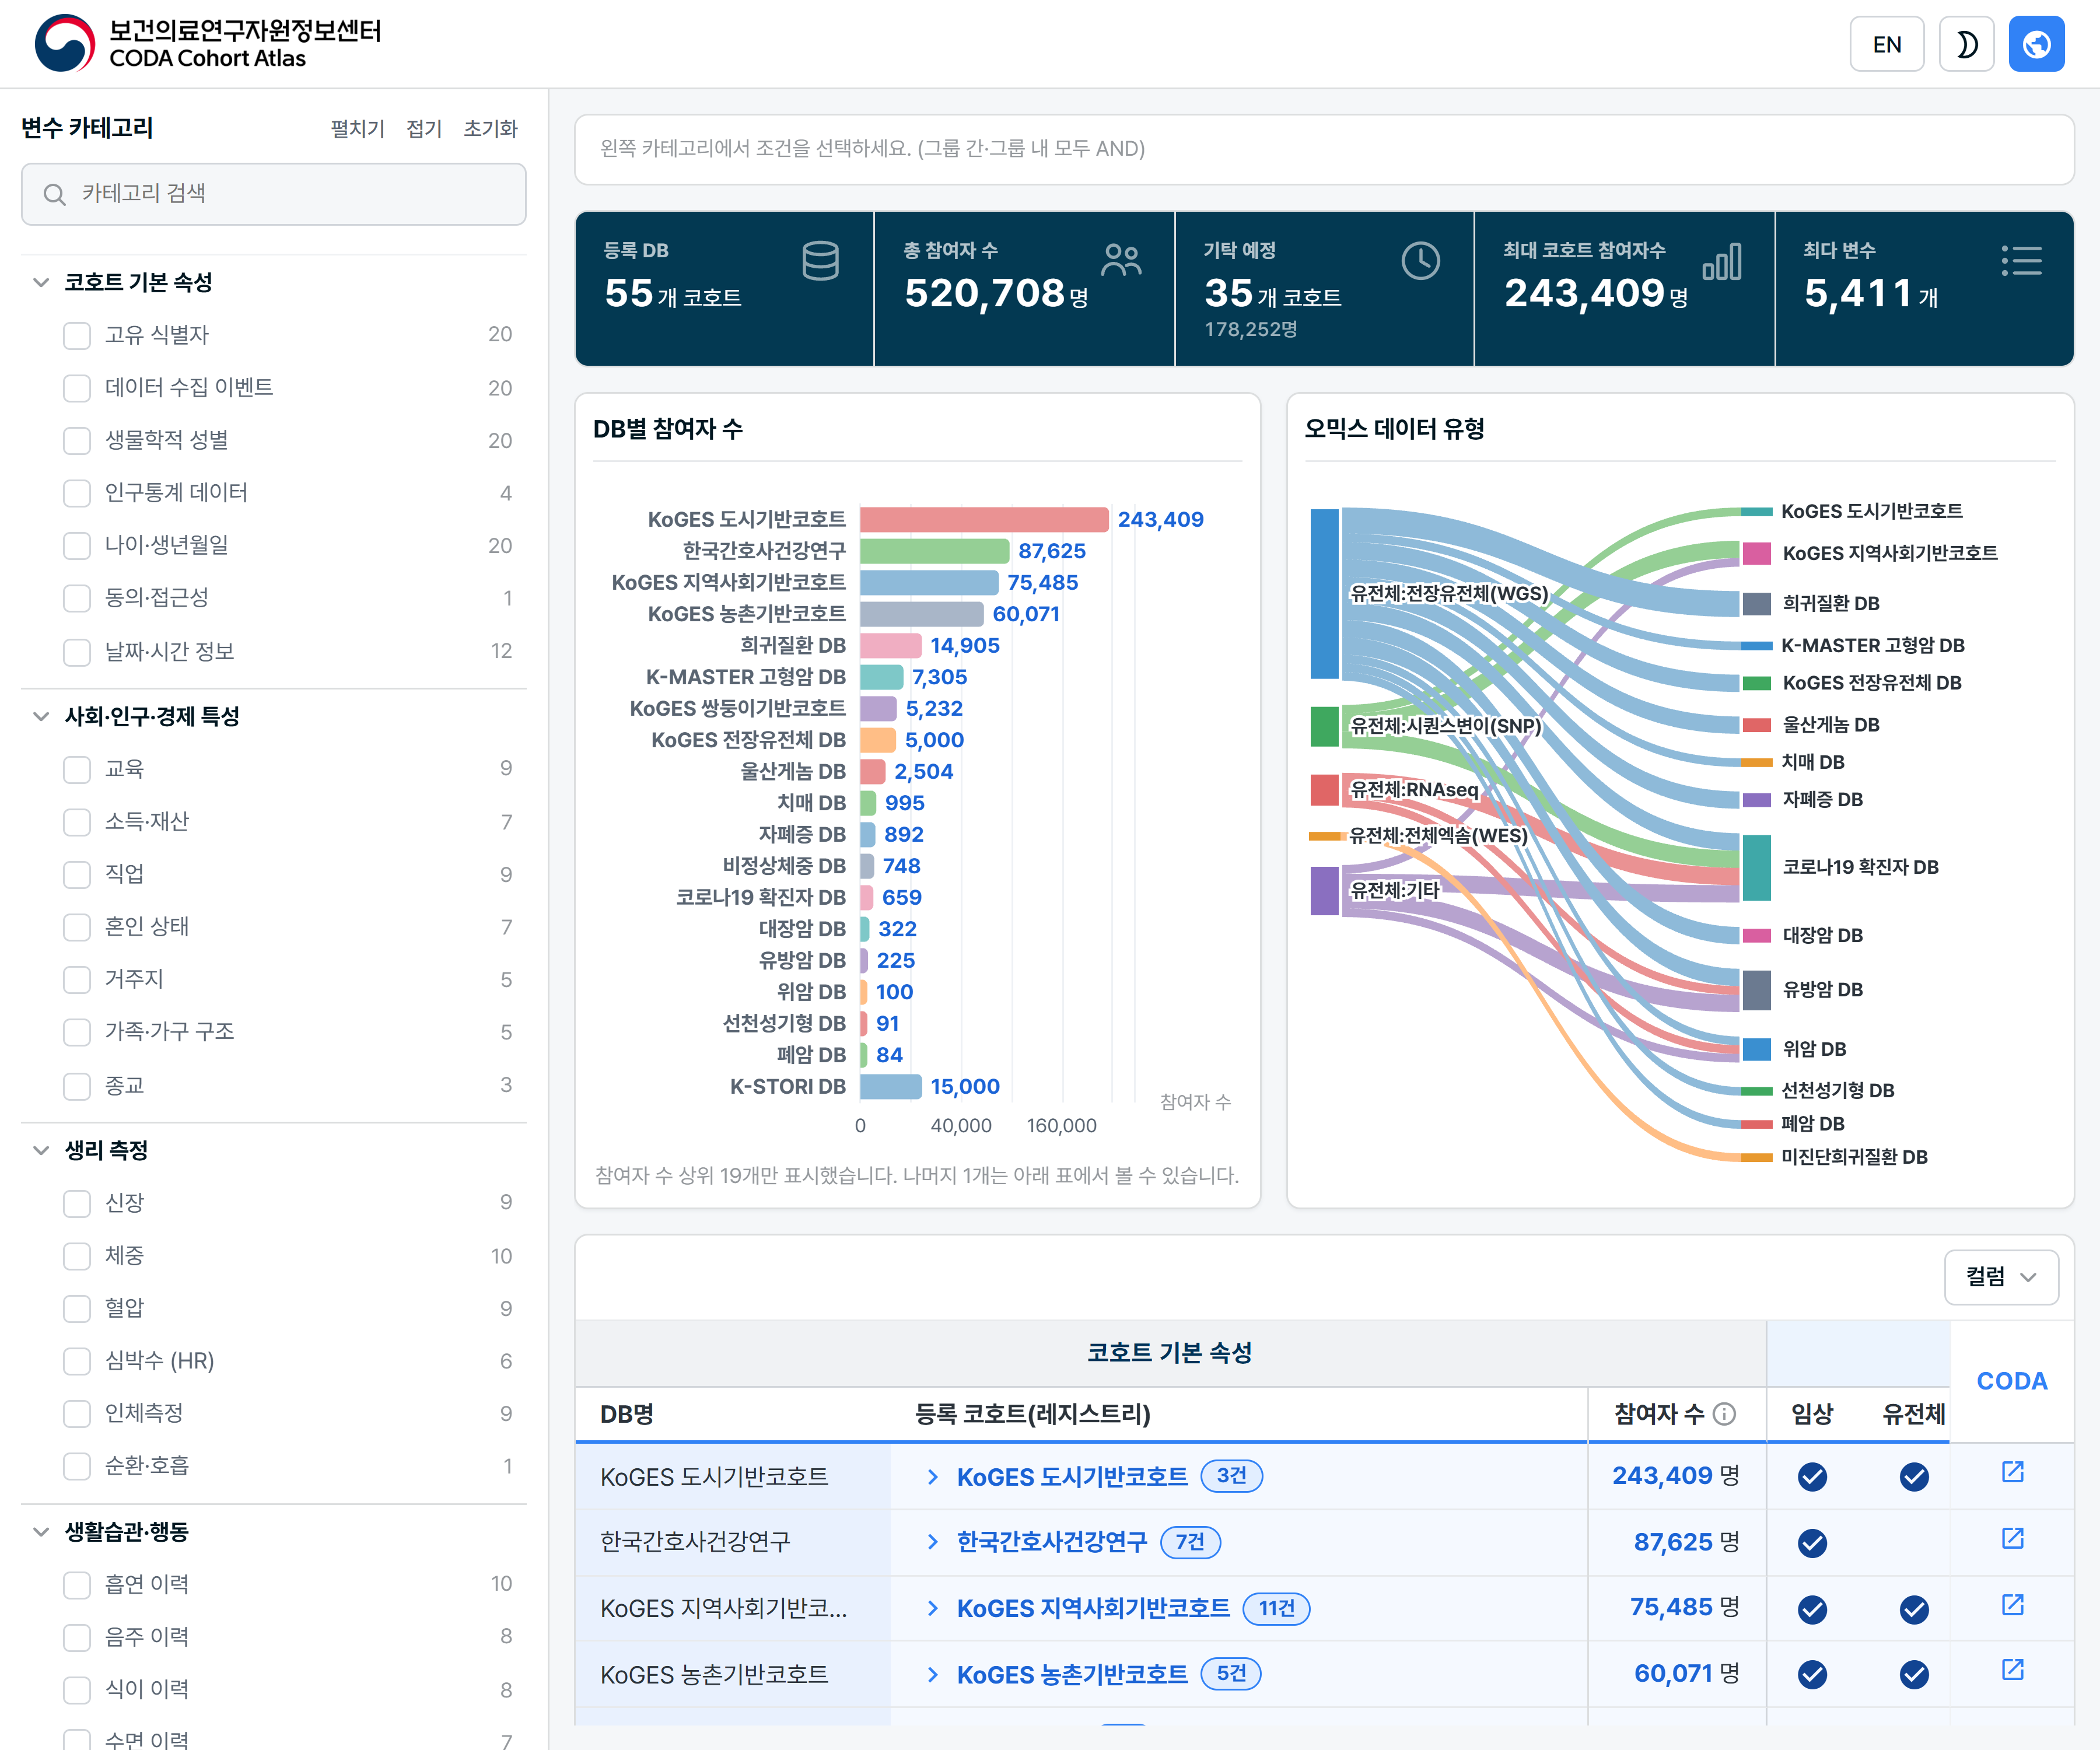
Task: Open the KoGES 지역사회기반코호트 link in the table
Action: pyautogui.click(x=1093, y=1608)
